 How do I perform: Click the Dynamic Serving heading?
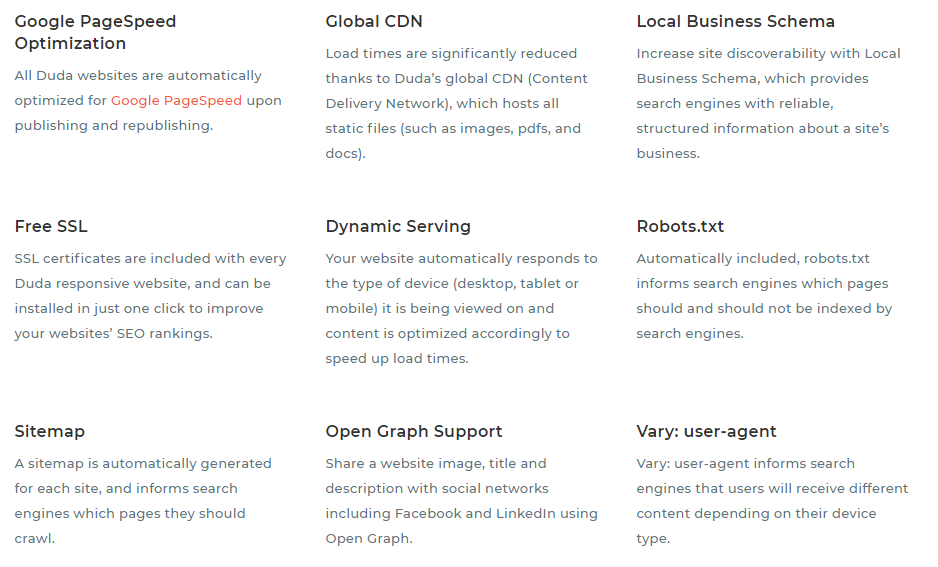coord(398,227)
